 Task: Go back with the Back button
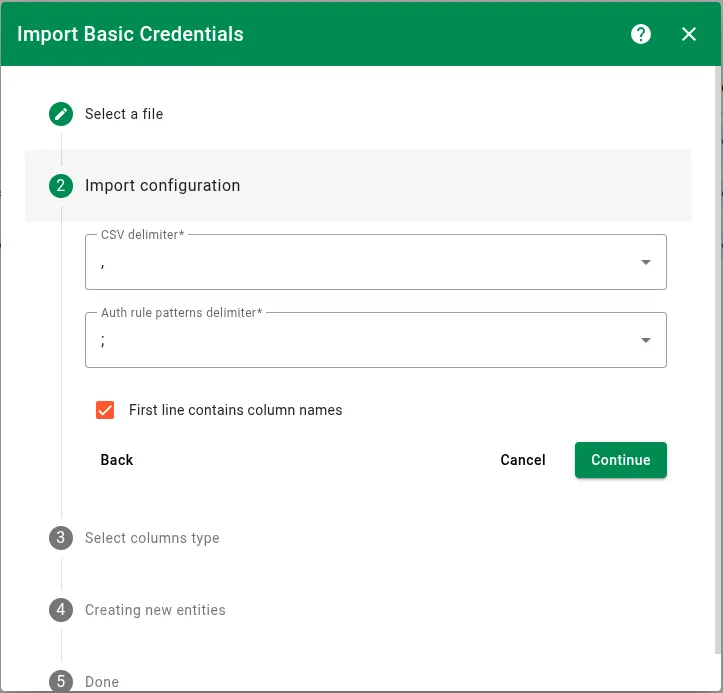pos(117,460)
